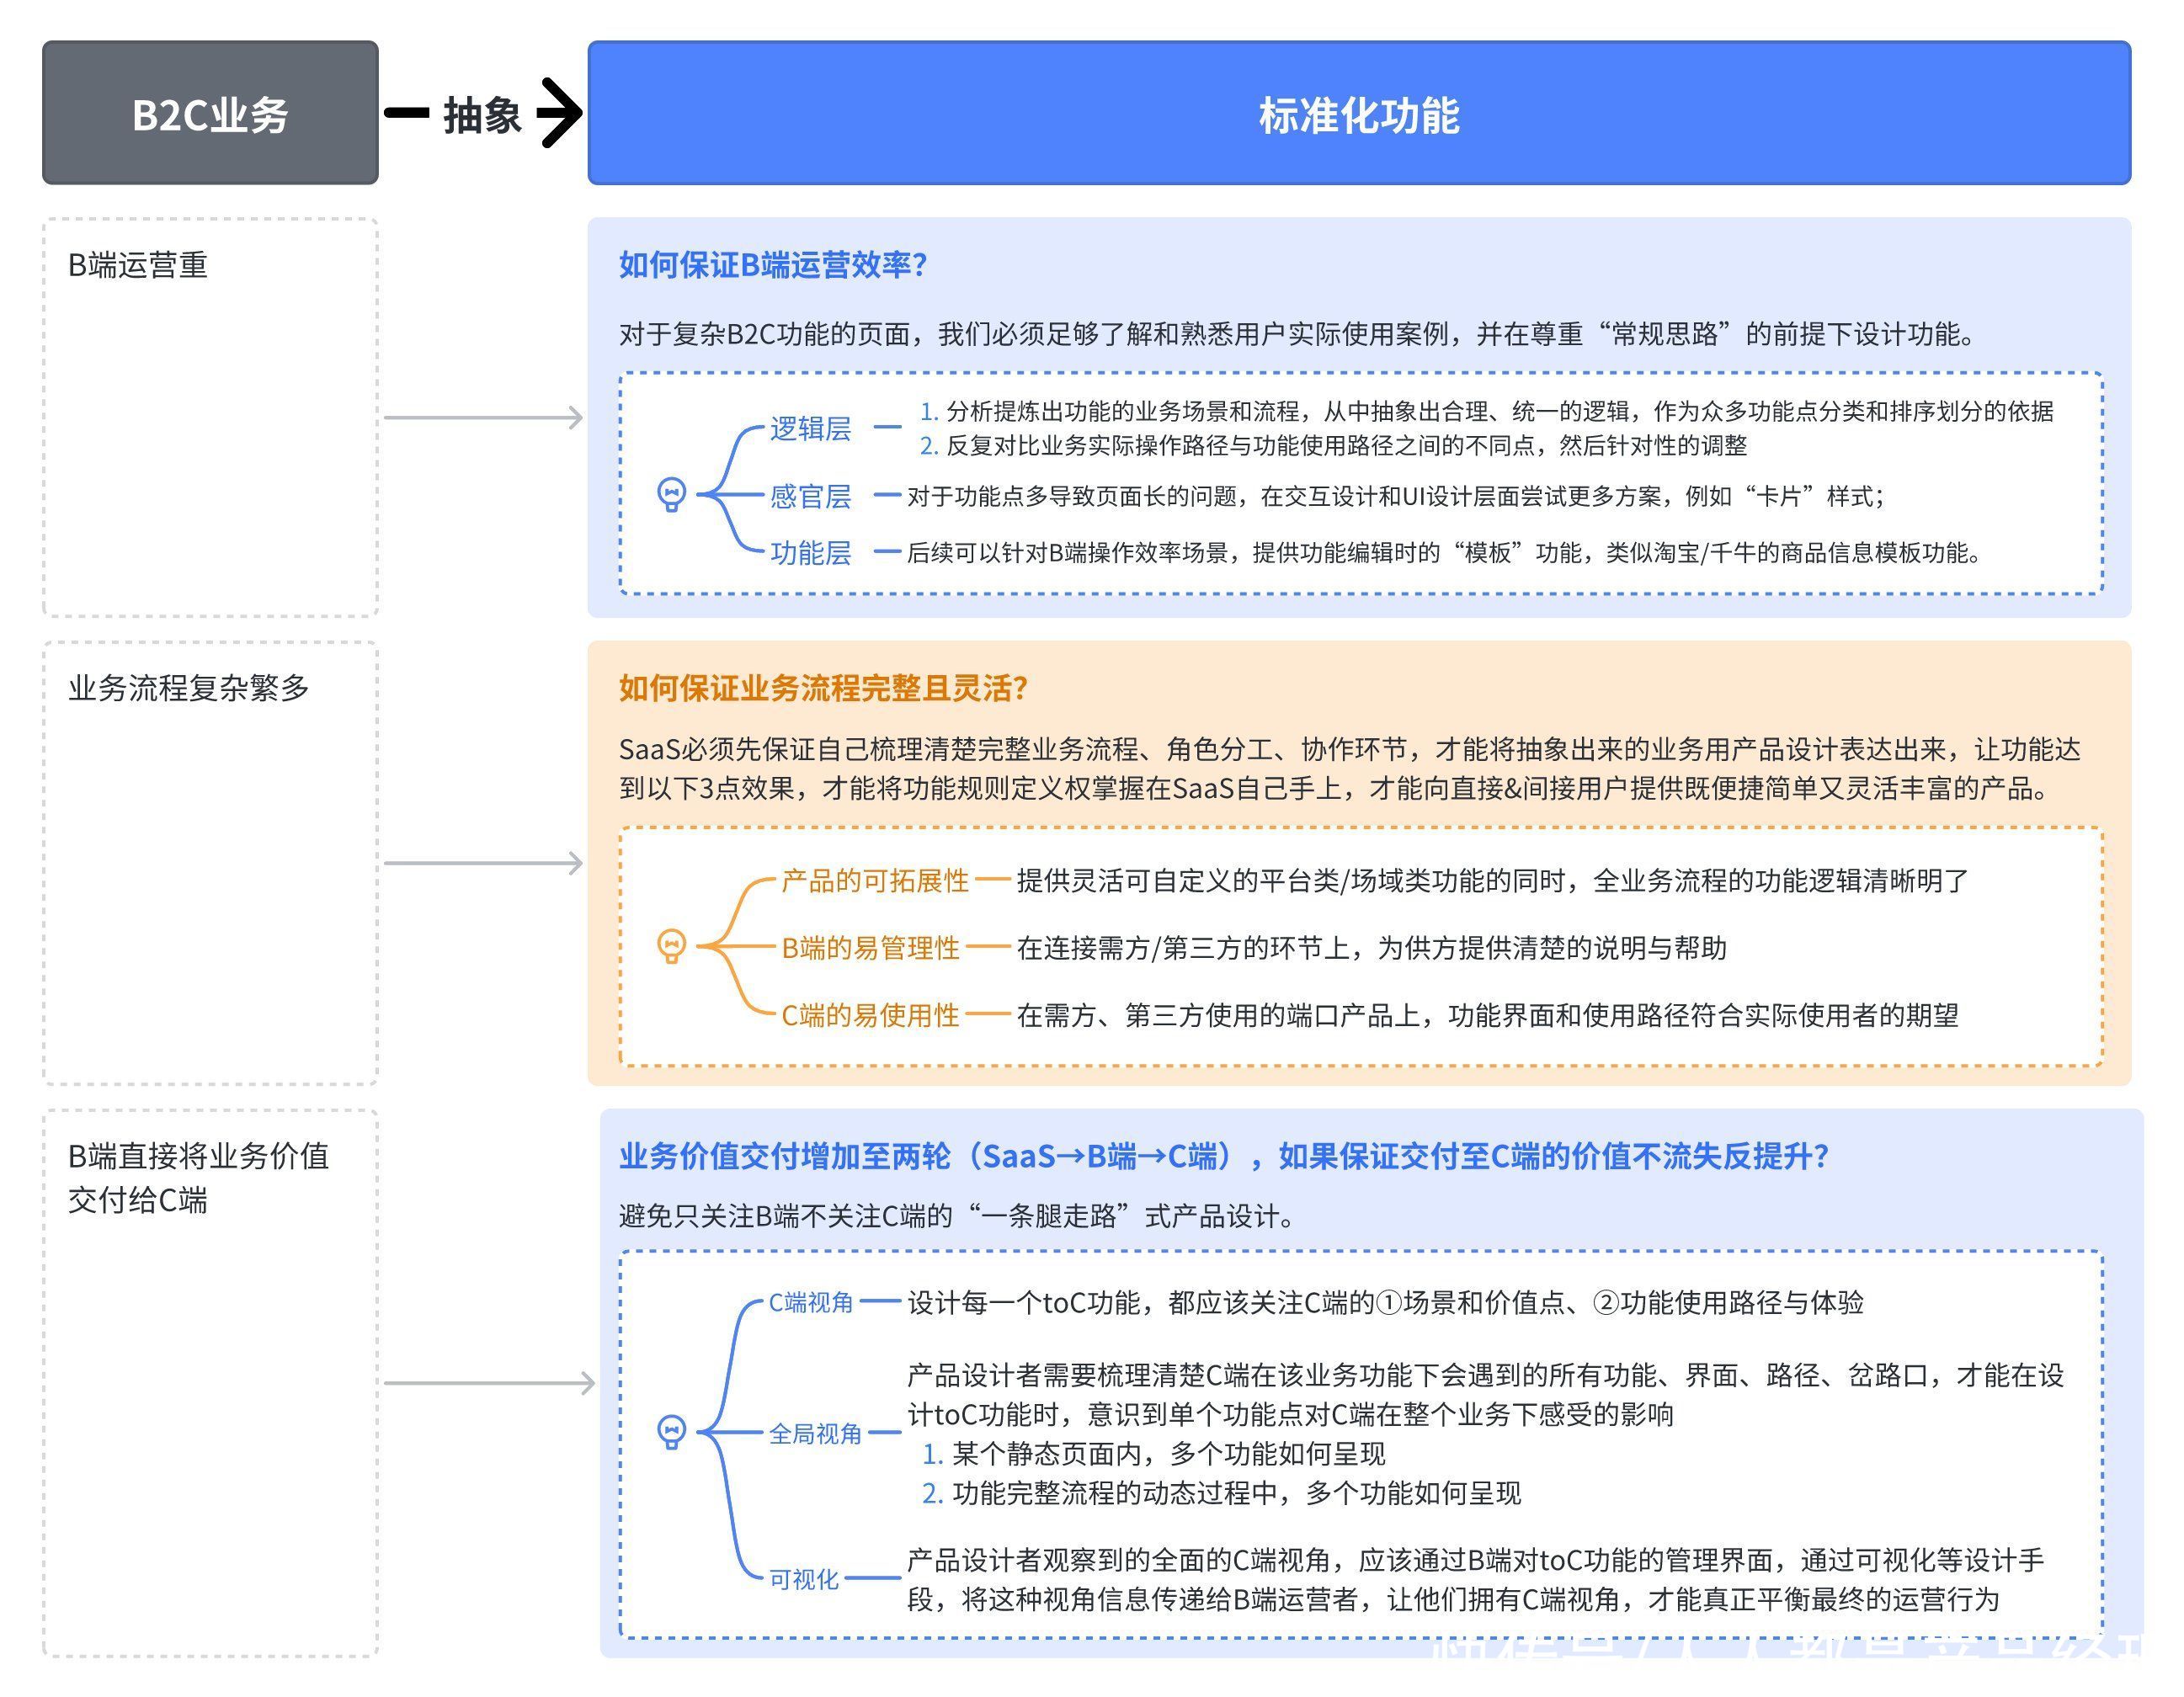Click the gray arrow from B端运营重

tap(483, 417)
